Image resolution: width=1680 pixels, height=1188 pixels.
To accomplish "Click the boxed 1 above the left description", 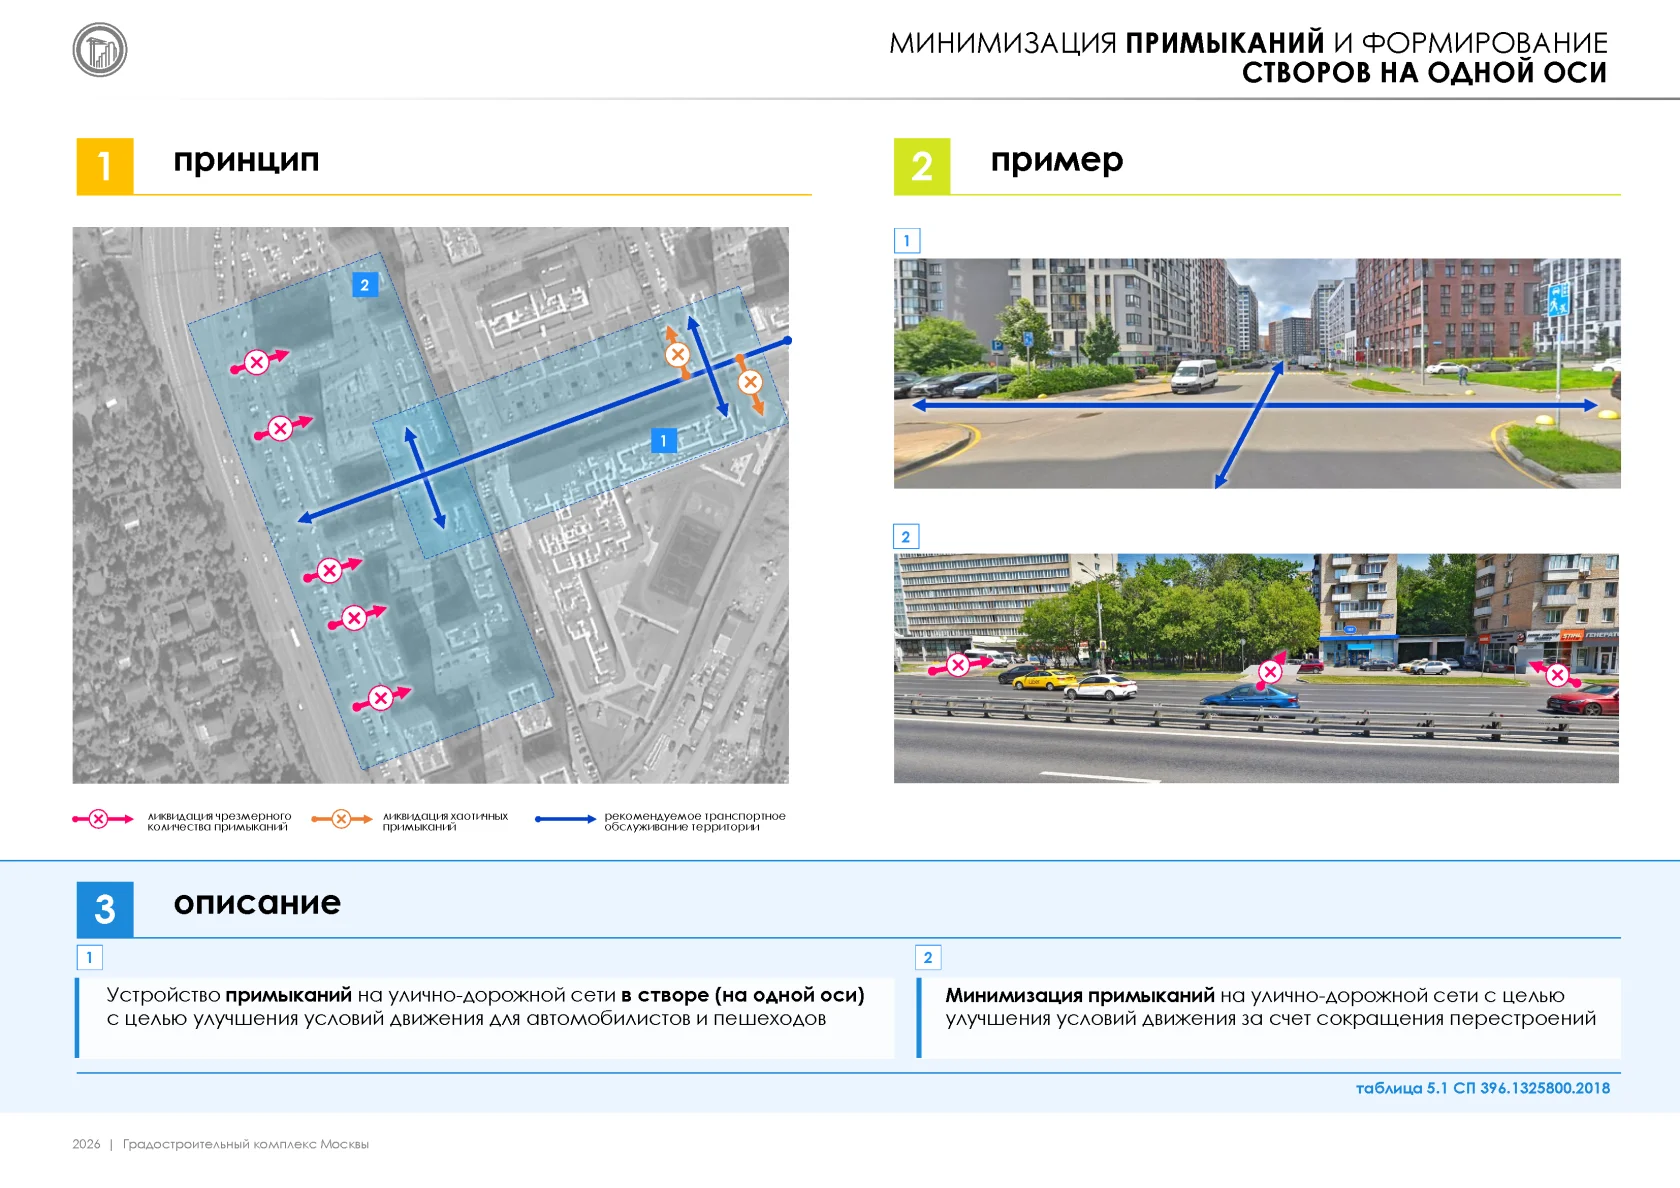I will (x=90, y=957).
